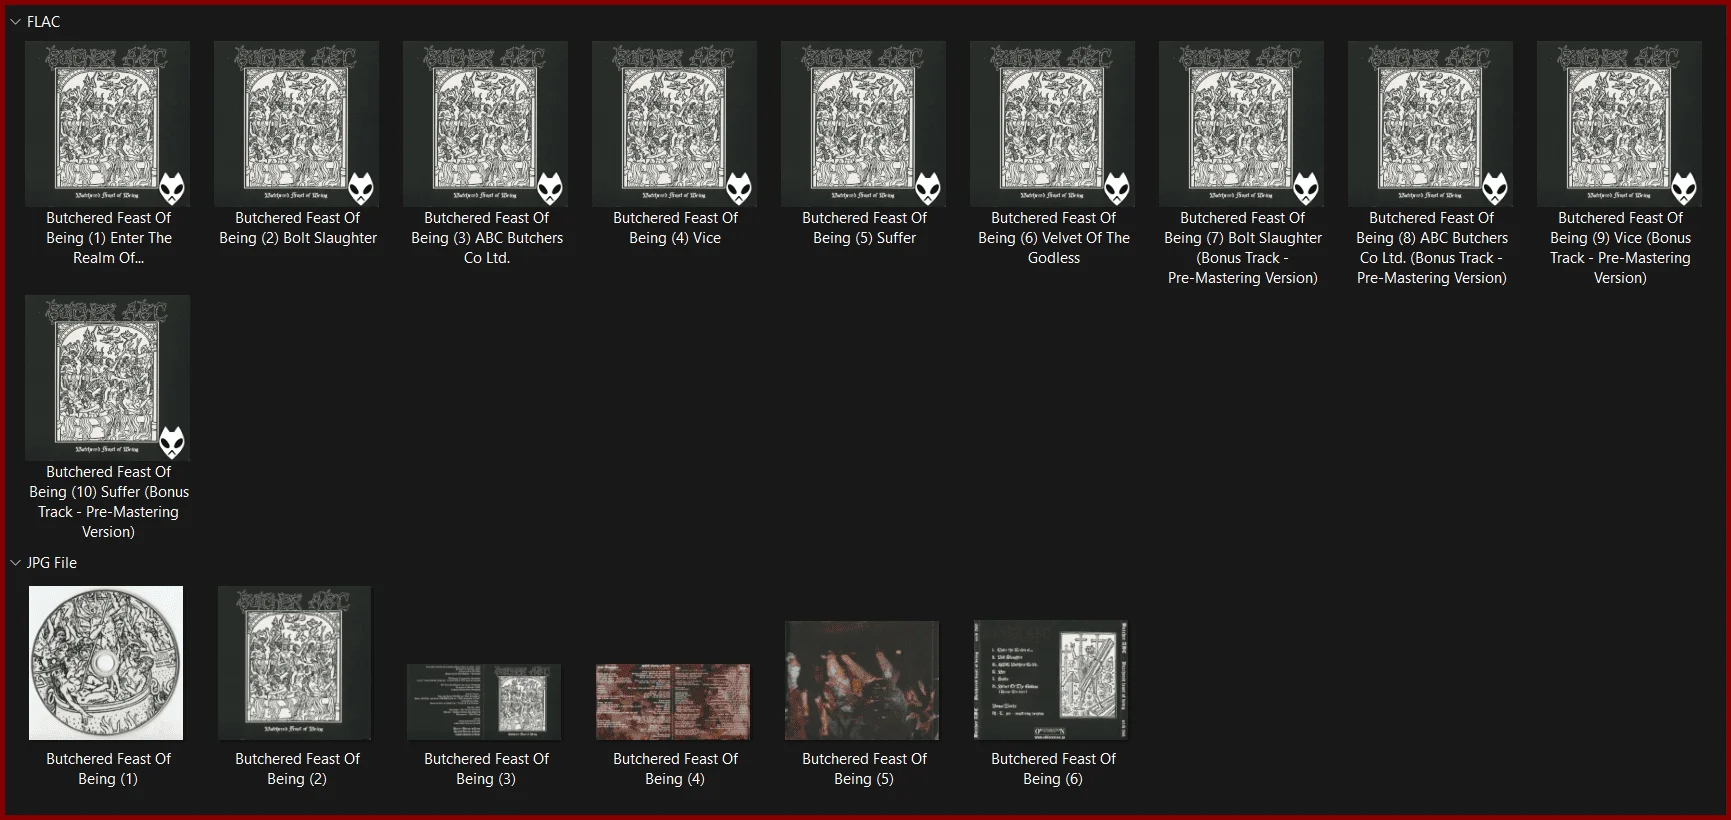Select FLAC icon for (8) ABC Butchers bonus track
The width and height of the screenshot is (1731, 820).
point(1431,124)
